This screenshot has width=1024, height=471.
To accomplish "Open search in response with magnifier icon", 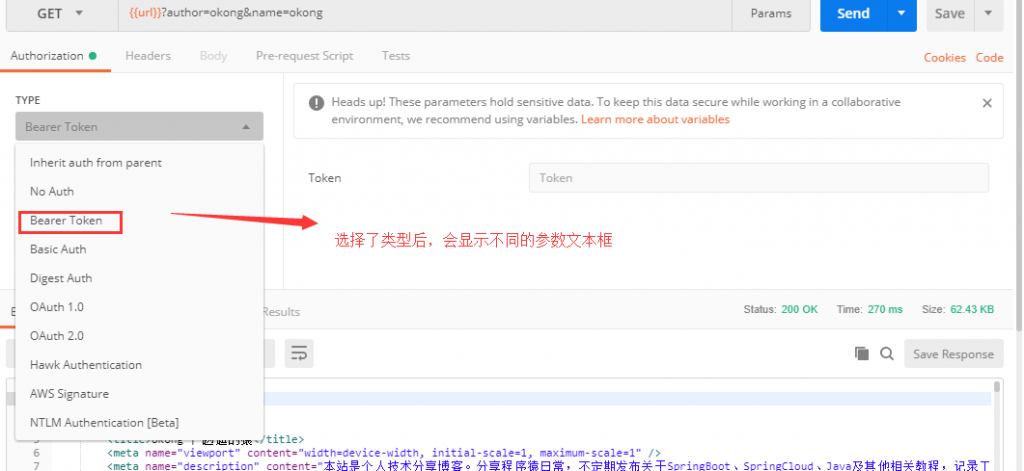I will pos(886,353).
